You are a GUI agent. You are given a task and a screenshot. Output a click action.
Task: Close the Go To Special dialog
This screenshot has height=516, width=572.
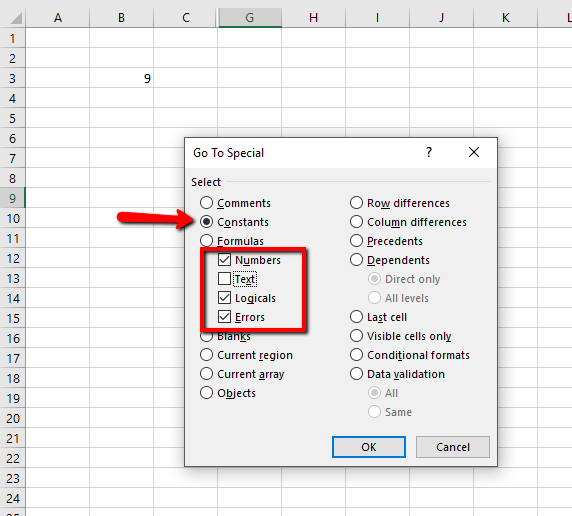(474, 152)
